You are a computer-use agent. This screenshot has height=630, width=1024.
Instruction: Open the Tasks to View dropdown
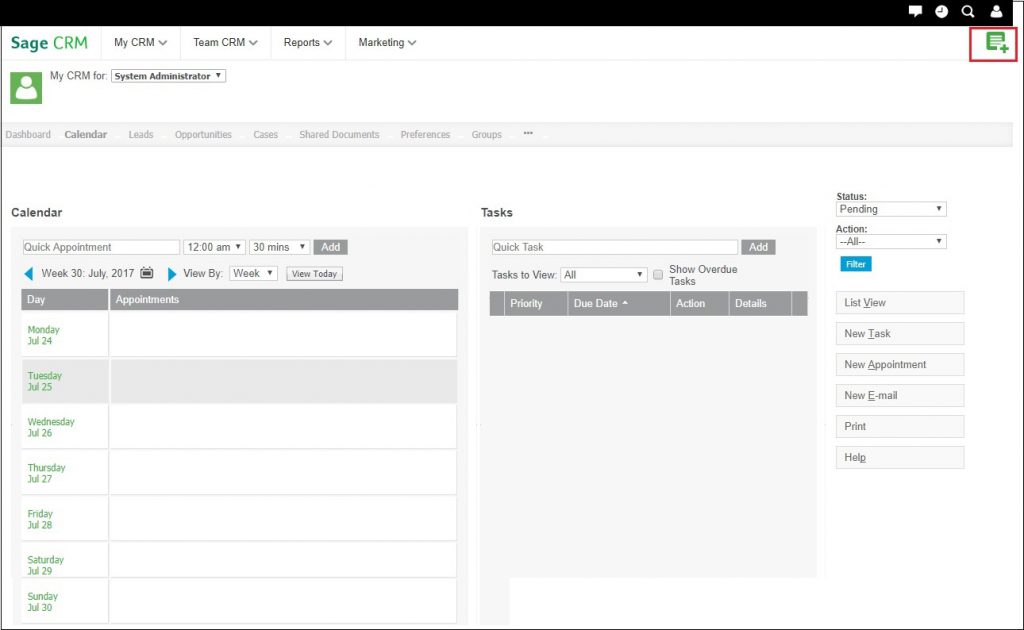coord(604,275)
